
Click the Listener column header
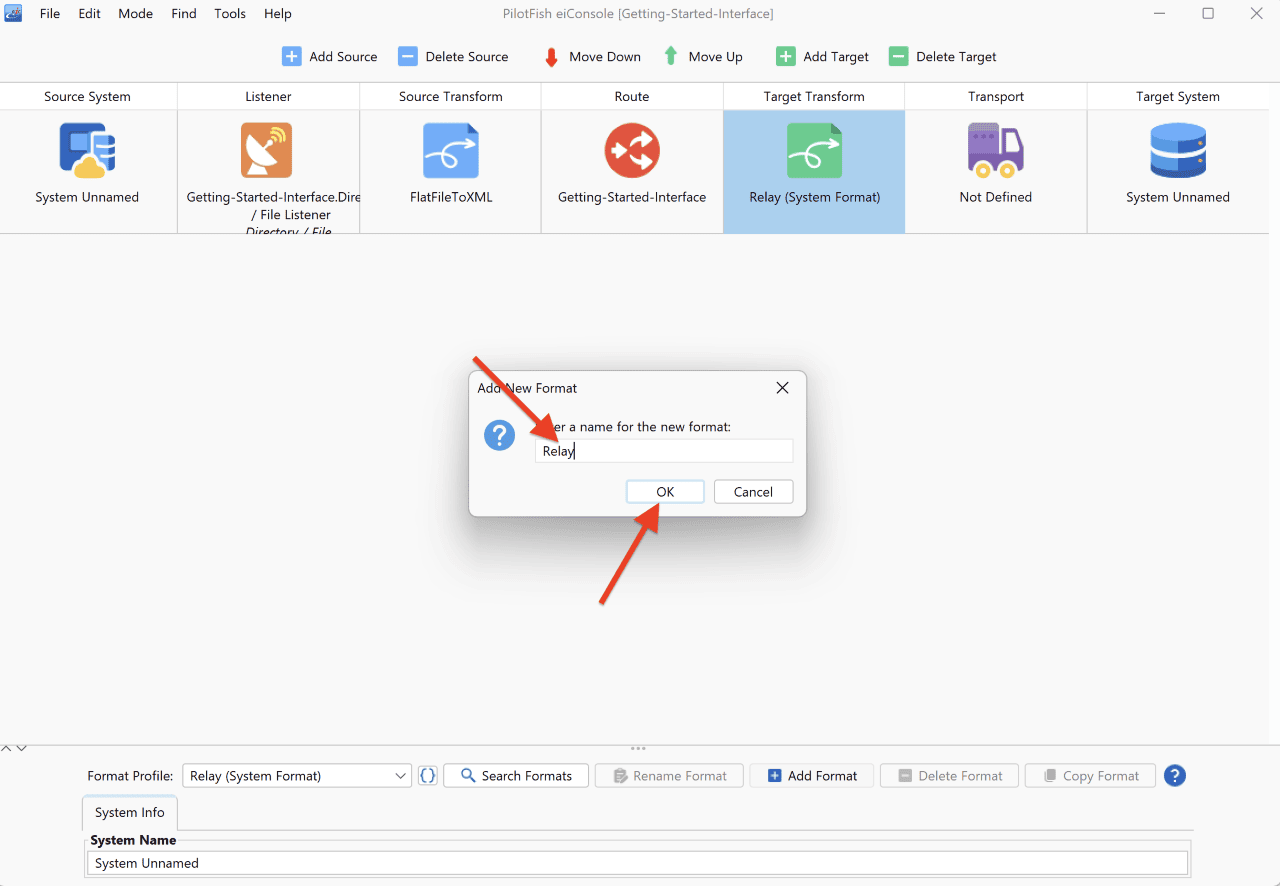point(268,96)
